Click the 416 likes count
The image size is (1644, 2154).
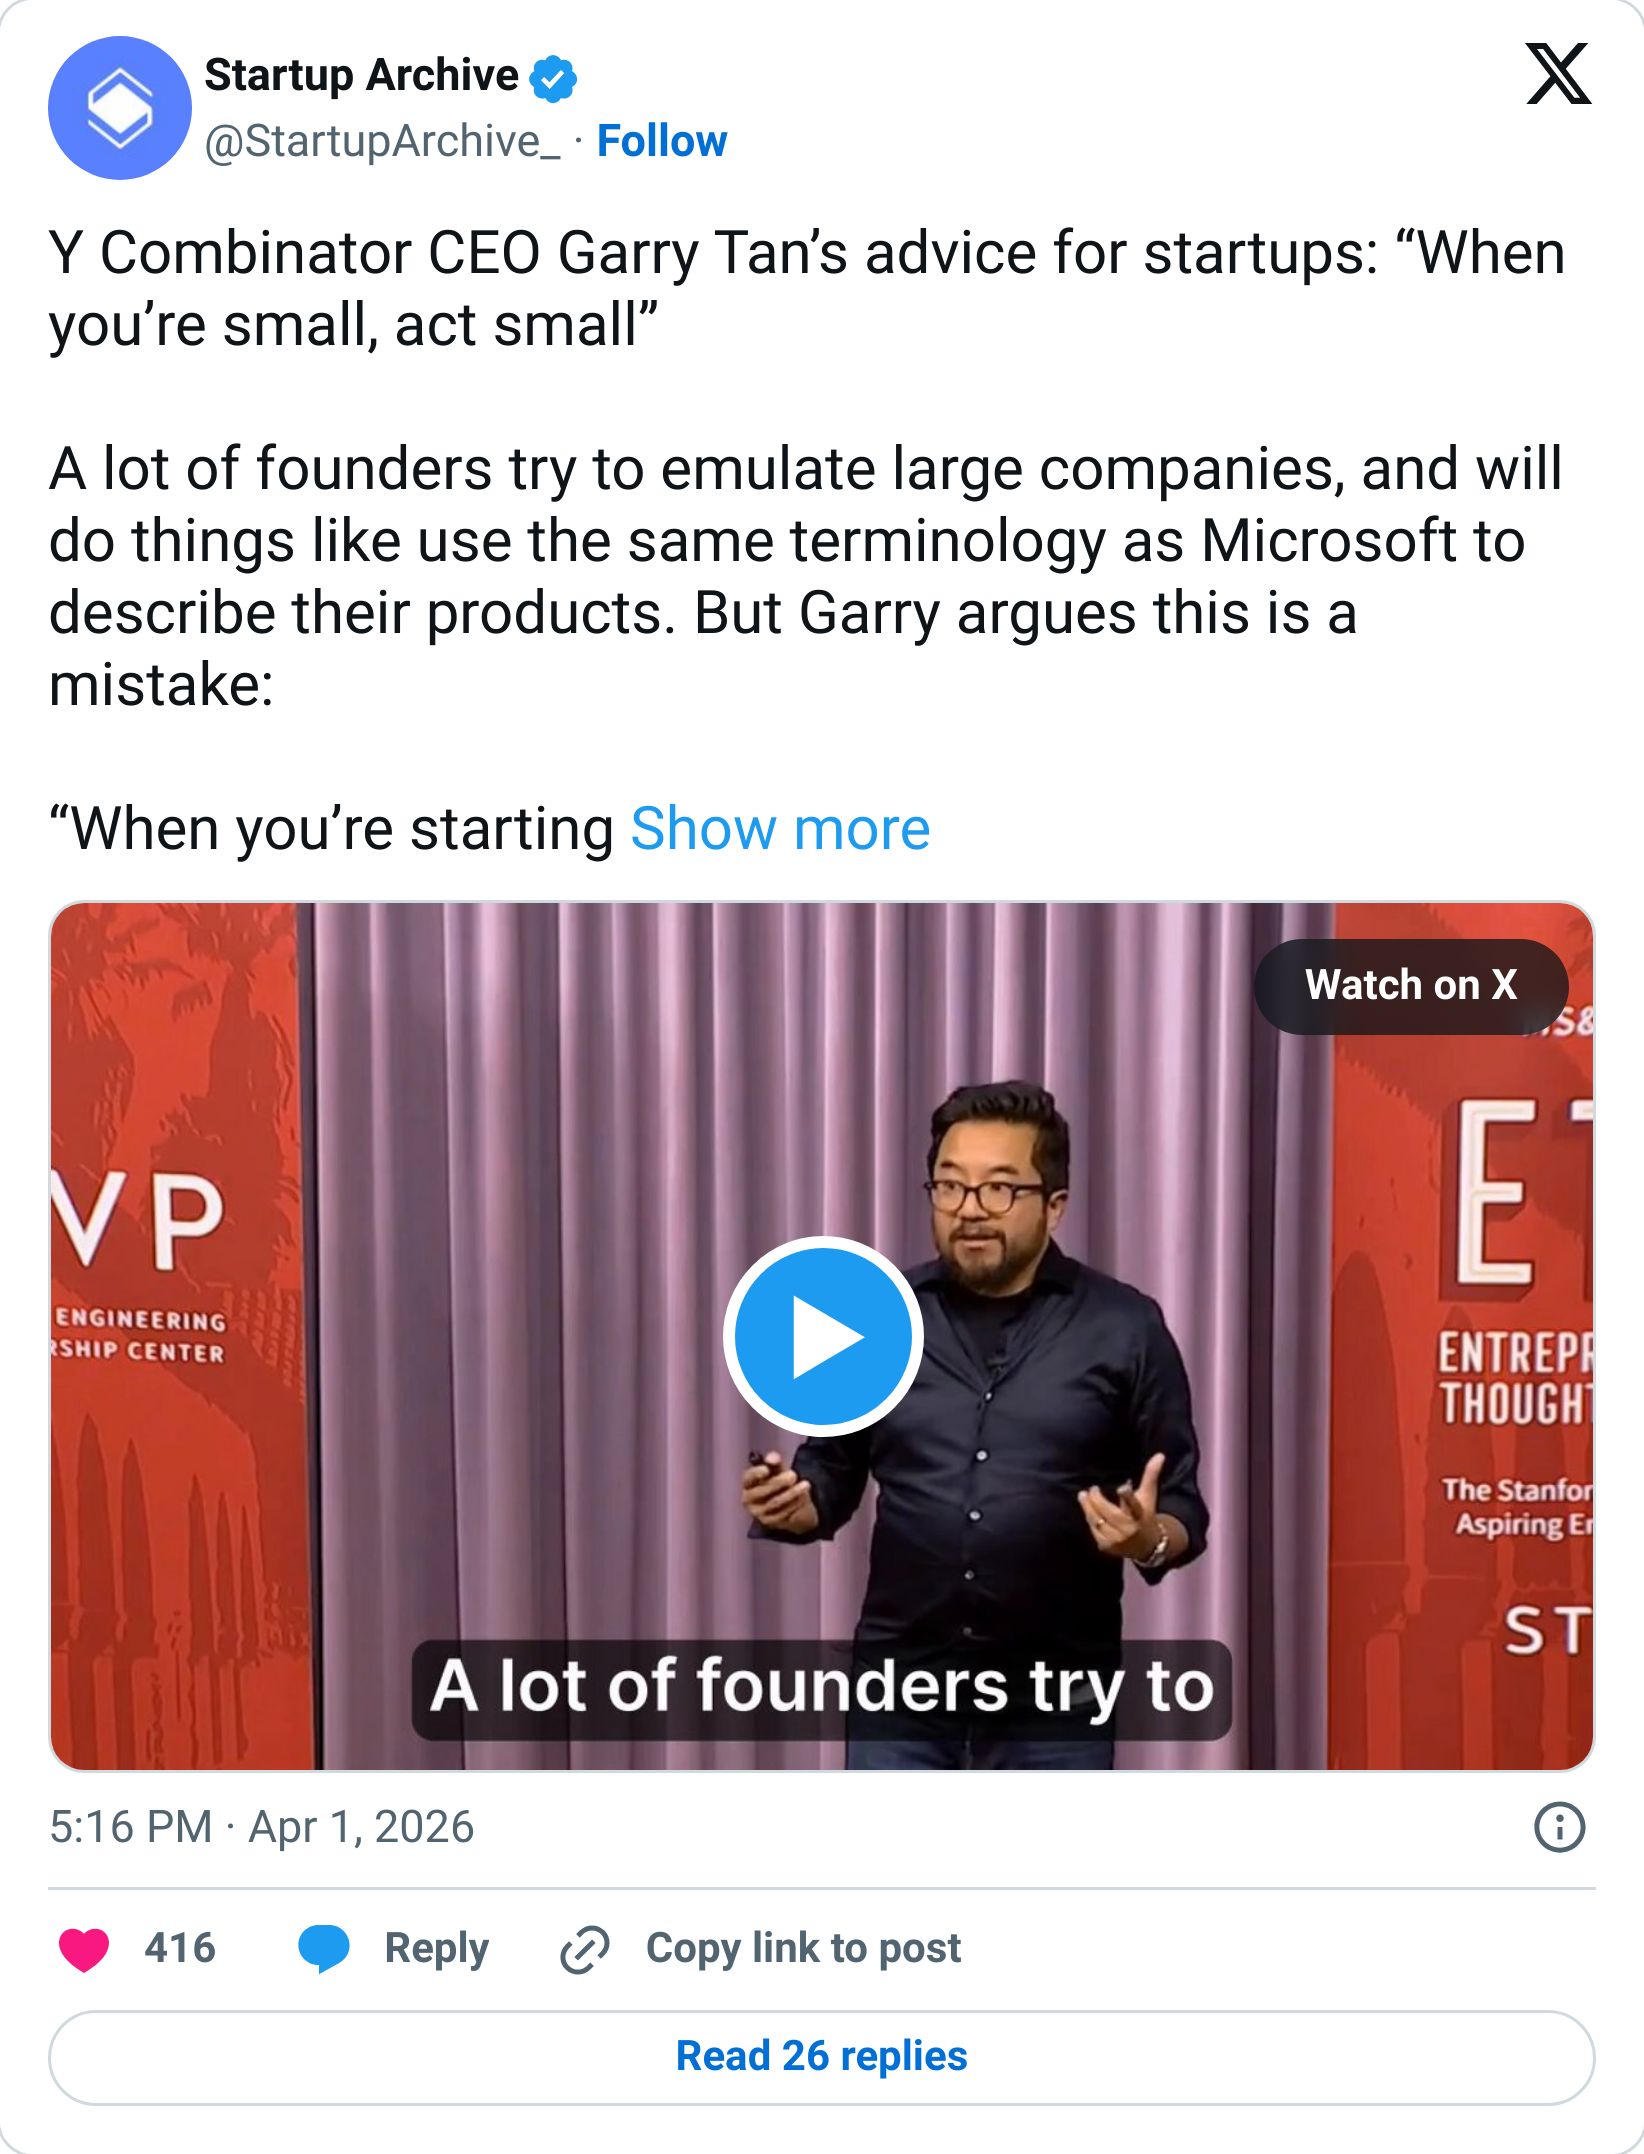pos(180,1947)
